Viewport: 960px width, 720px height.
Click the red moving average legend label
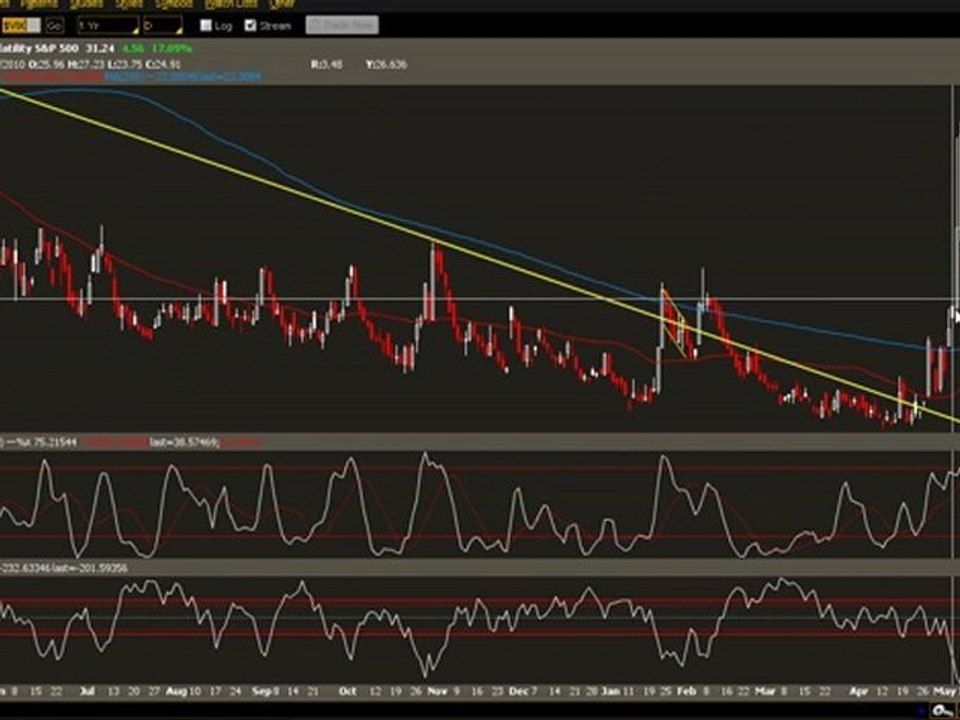[51, 77]
